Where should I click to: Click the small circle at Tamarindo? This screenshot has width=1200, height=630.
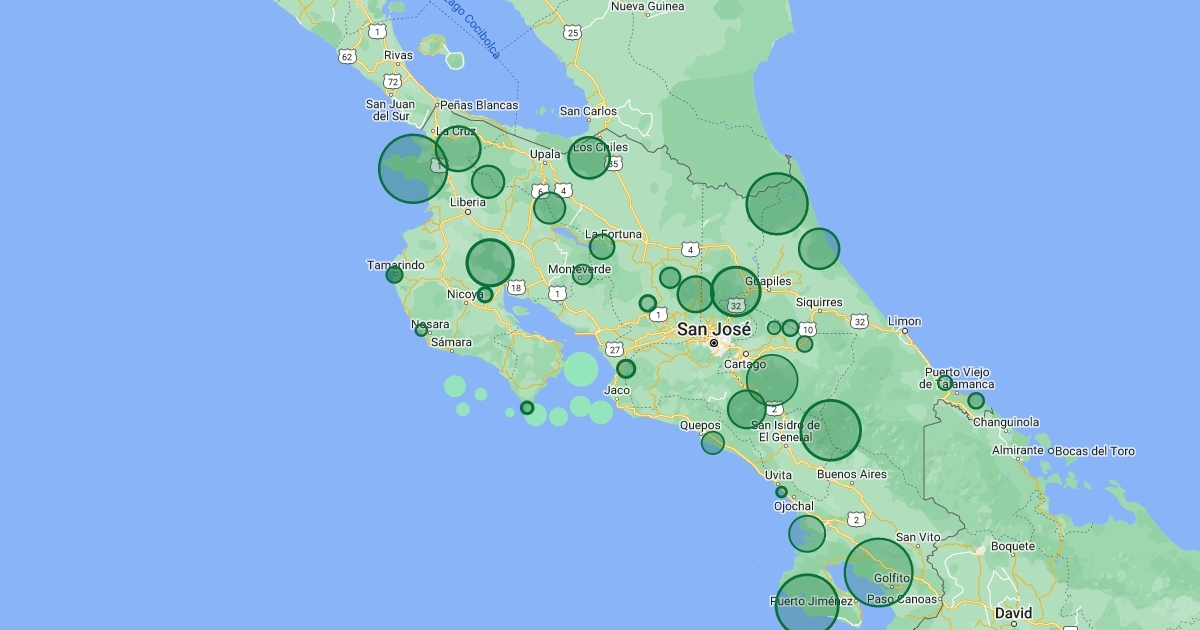click(394, 274)
